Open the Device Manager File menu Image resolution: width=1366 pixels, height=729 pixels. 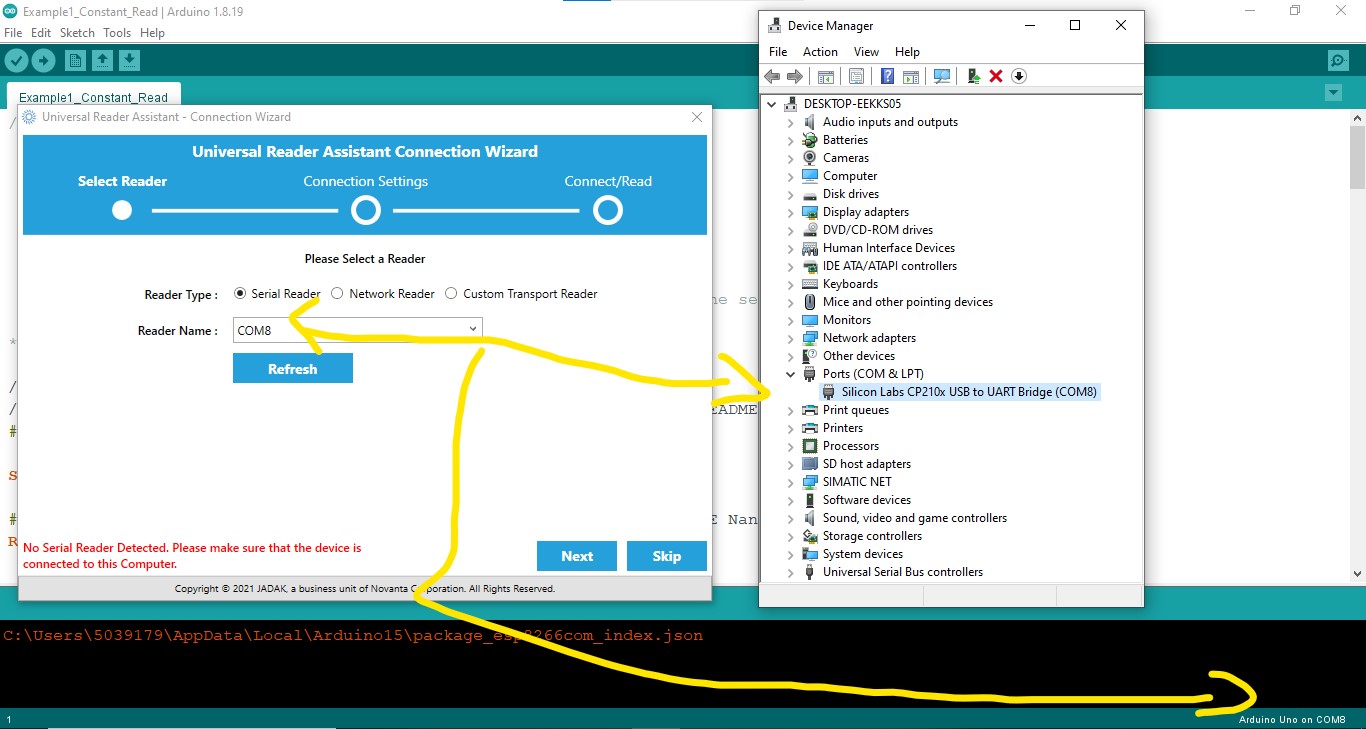coord(778,52)
